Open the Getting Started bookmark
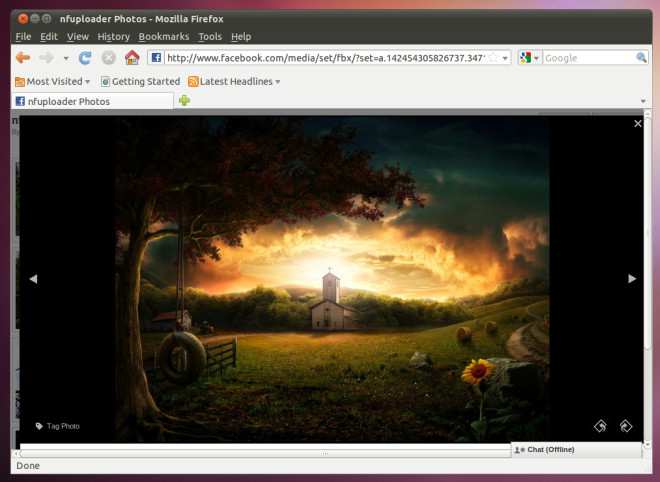660x482 pixels. [141, 81]
